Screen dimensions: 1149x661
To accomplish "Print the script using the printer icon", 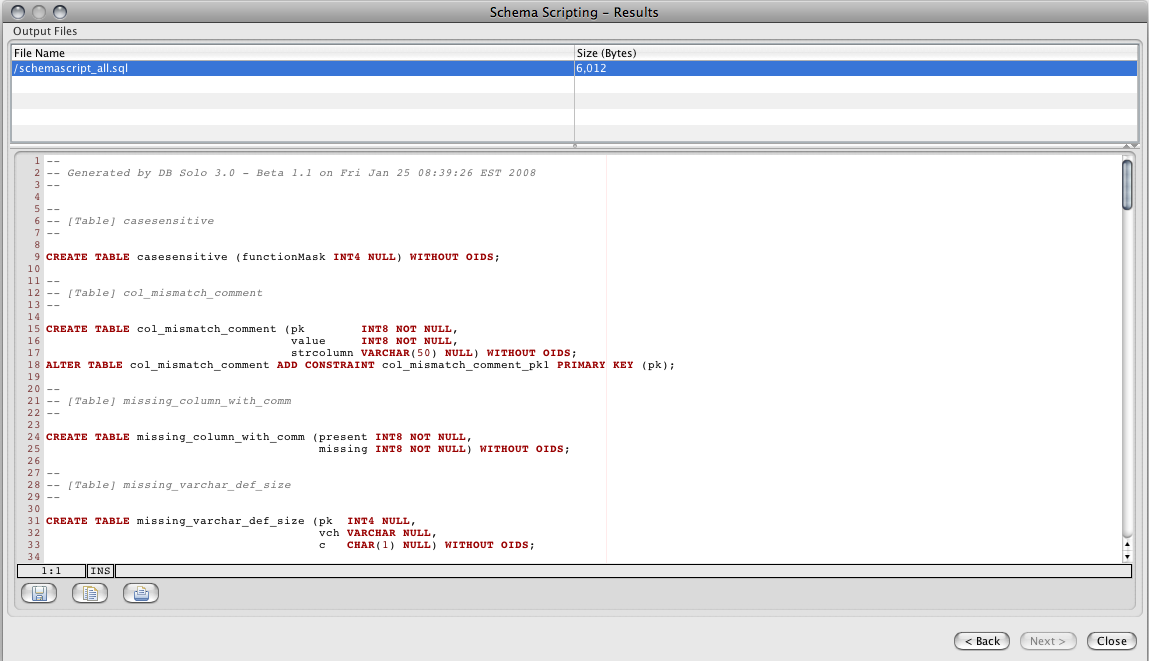I will click(141, 593).
